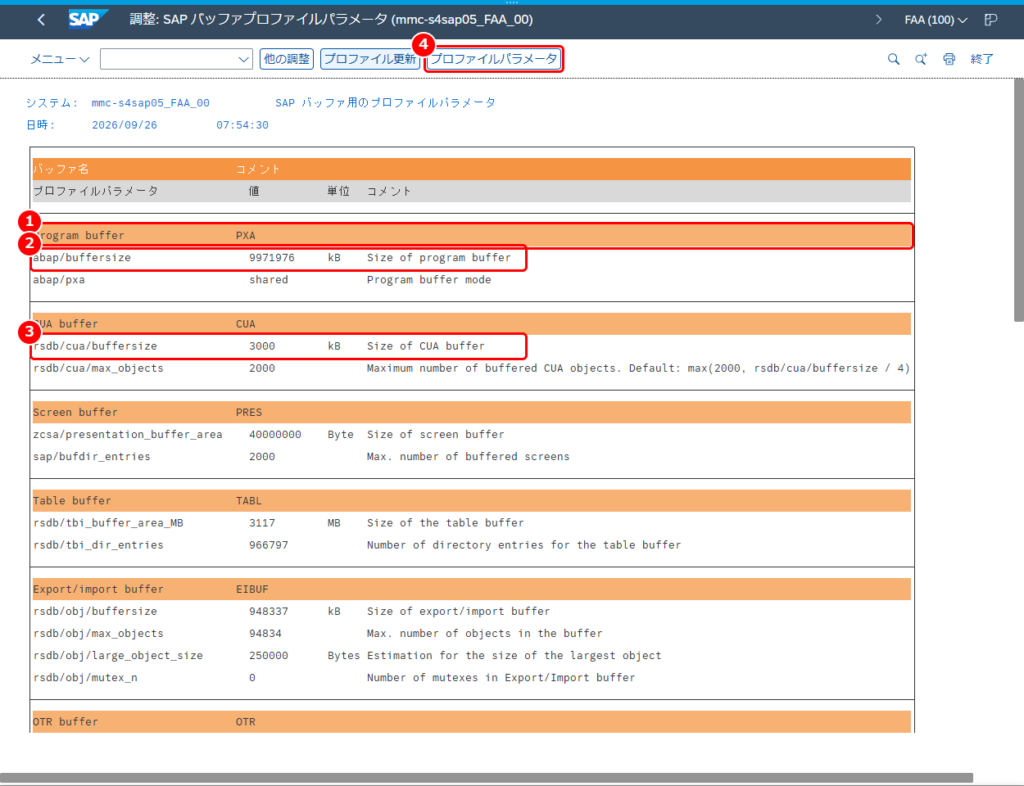1024x786 pixels.
Task: Click vertical scrollbar on the right
Action: point(1018,200)
